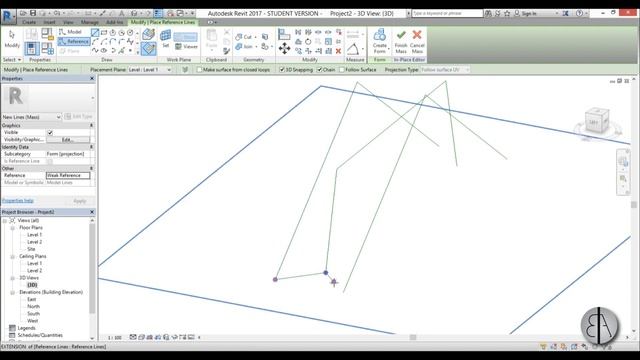Click the Reference line button
The image size is (640, 360).
73,41
